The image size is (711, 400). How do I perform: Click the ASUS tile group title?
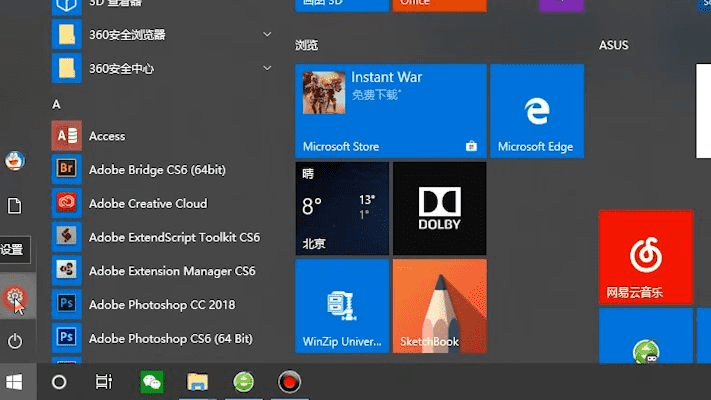point(614,45)
